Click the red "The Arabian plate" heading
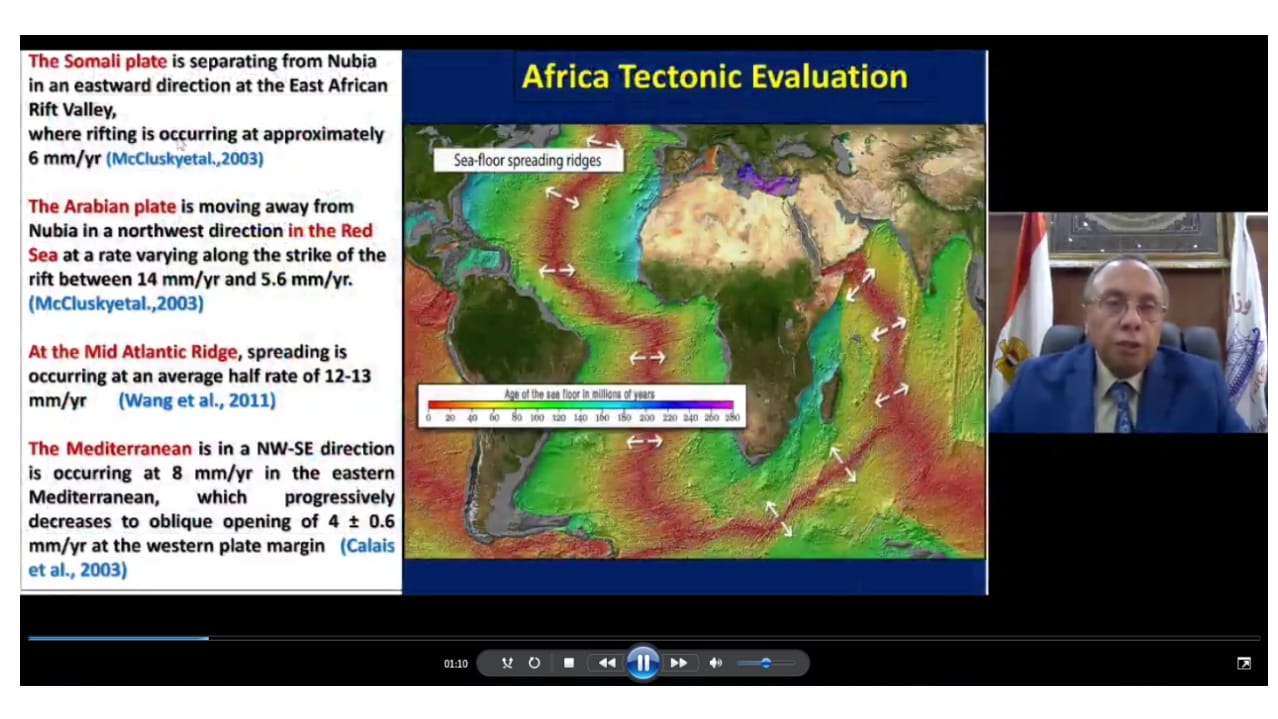Screen dimensions: 1278x719 [102, 206]
